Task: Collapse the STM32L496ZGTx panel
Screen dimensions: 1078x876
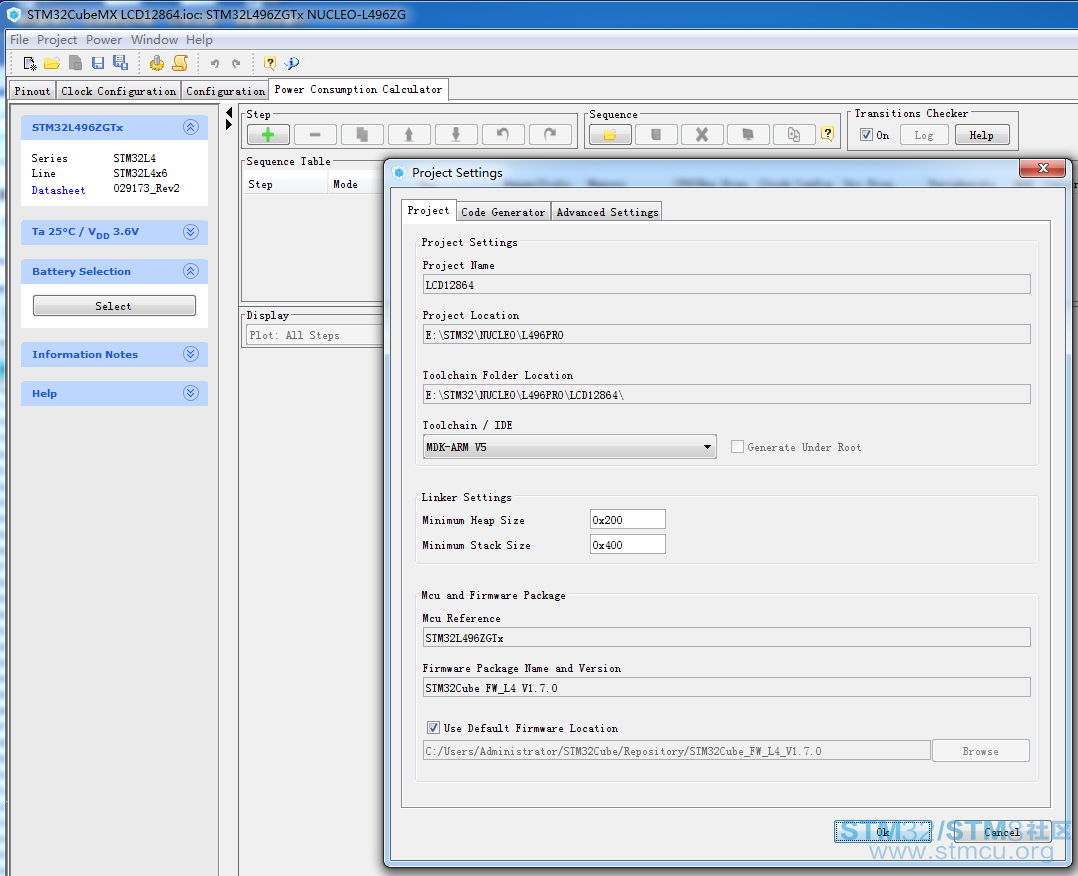Action: [191, 127]
